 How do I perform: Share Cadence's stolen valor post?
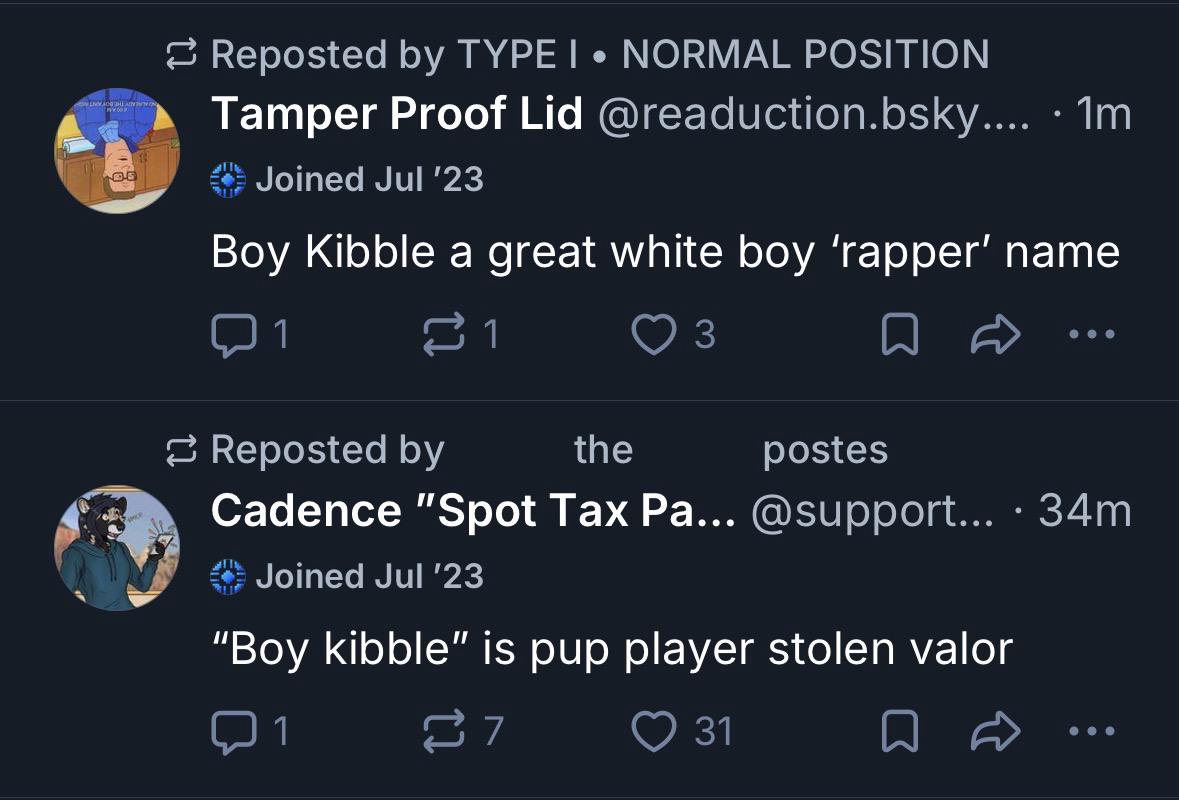pos(994,731)
